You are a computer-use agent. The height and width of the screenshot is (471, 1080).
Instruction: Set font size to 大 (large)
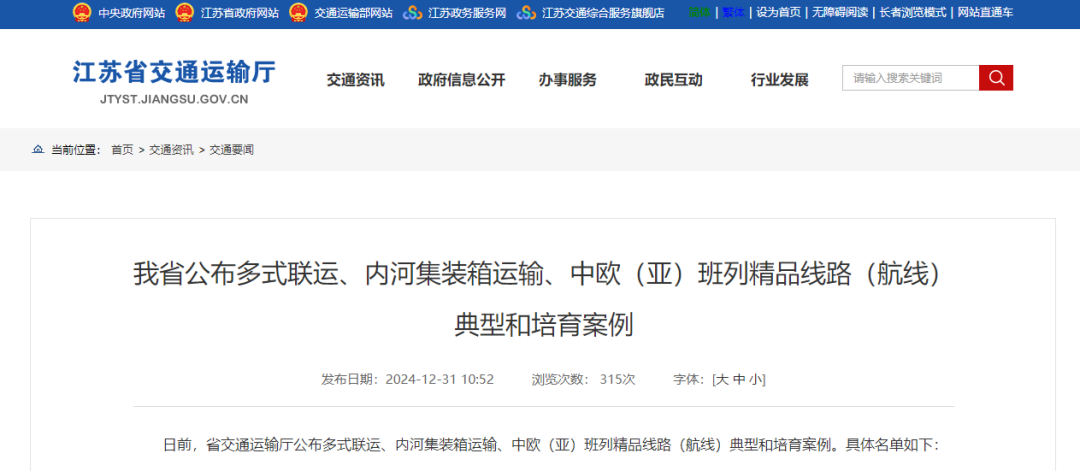pyautogui.click(x=722, y=380)
